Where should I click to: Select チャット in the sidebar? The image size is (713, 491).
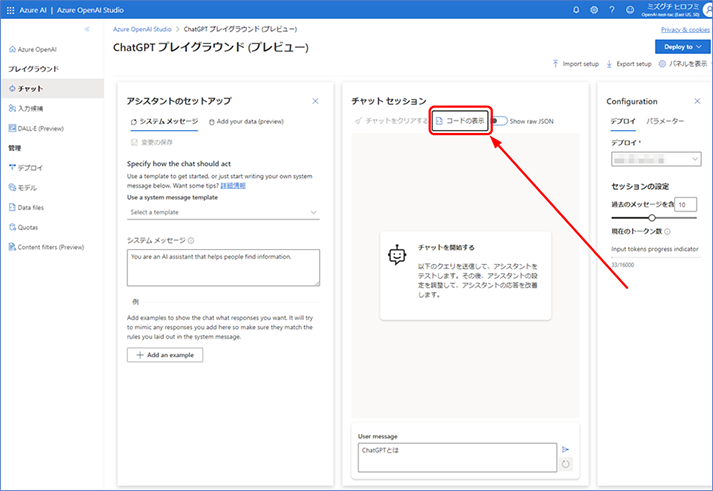tap(53, 88)
